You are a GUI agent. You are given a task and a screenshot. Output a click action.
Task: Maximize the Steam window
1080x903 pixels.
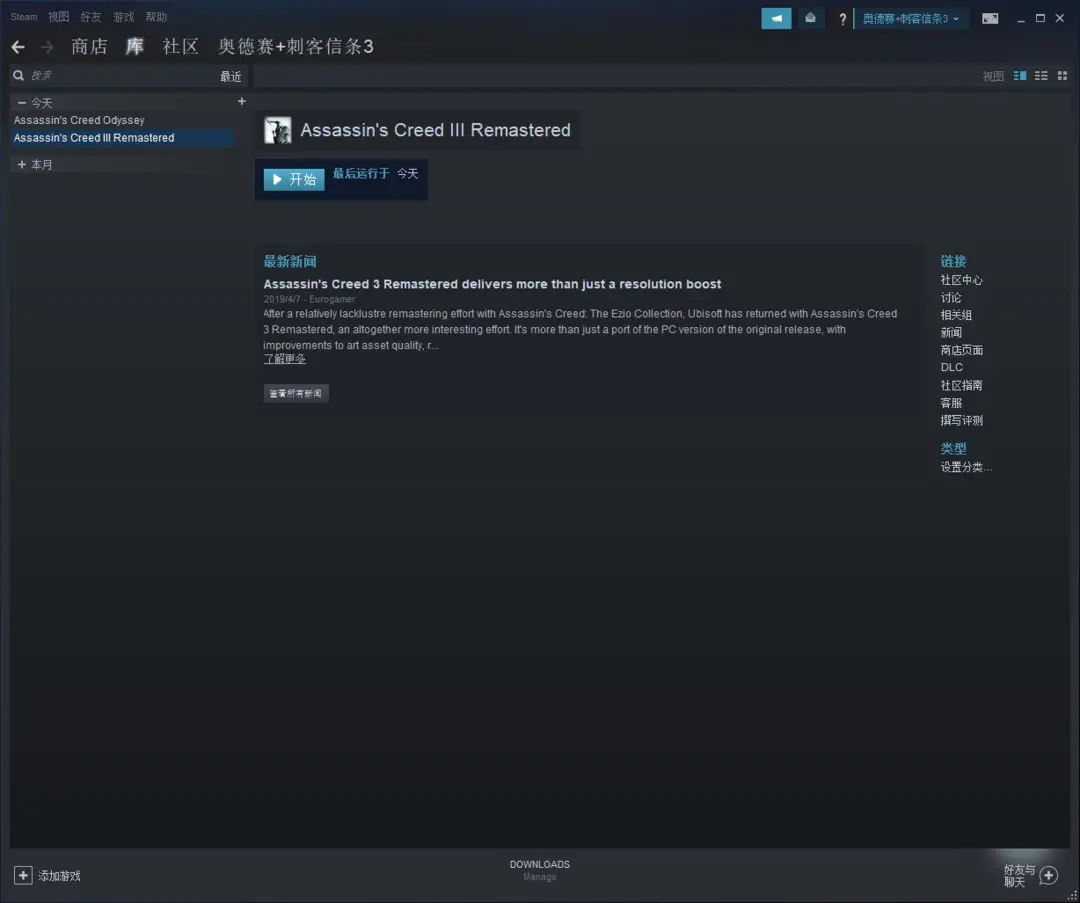(1040, 19)
